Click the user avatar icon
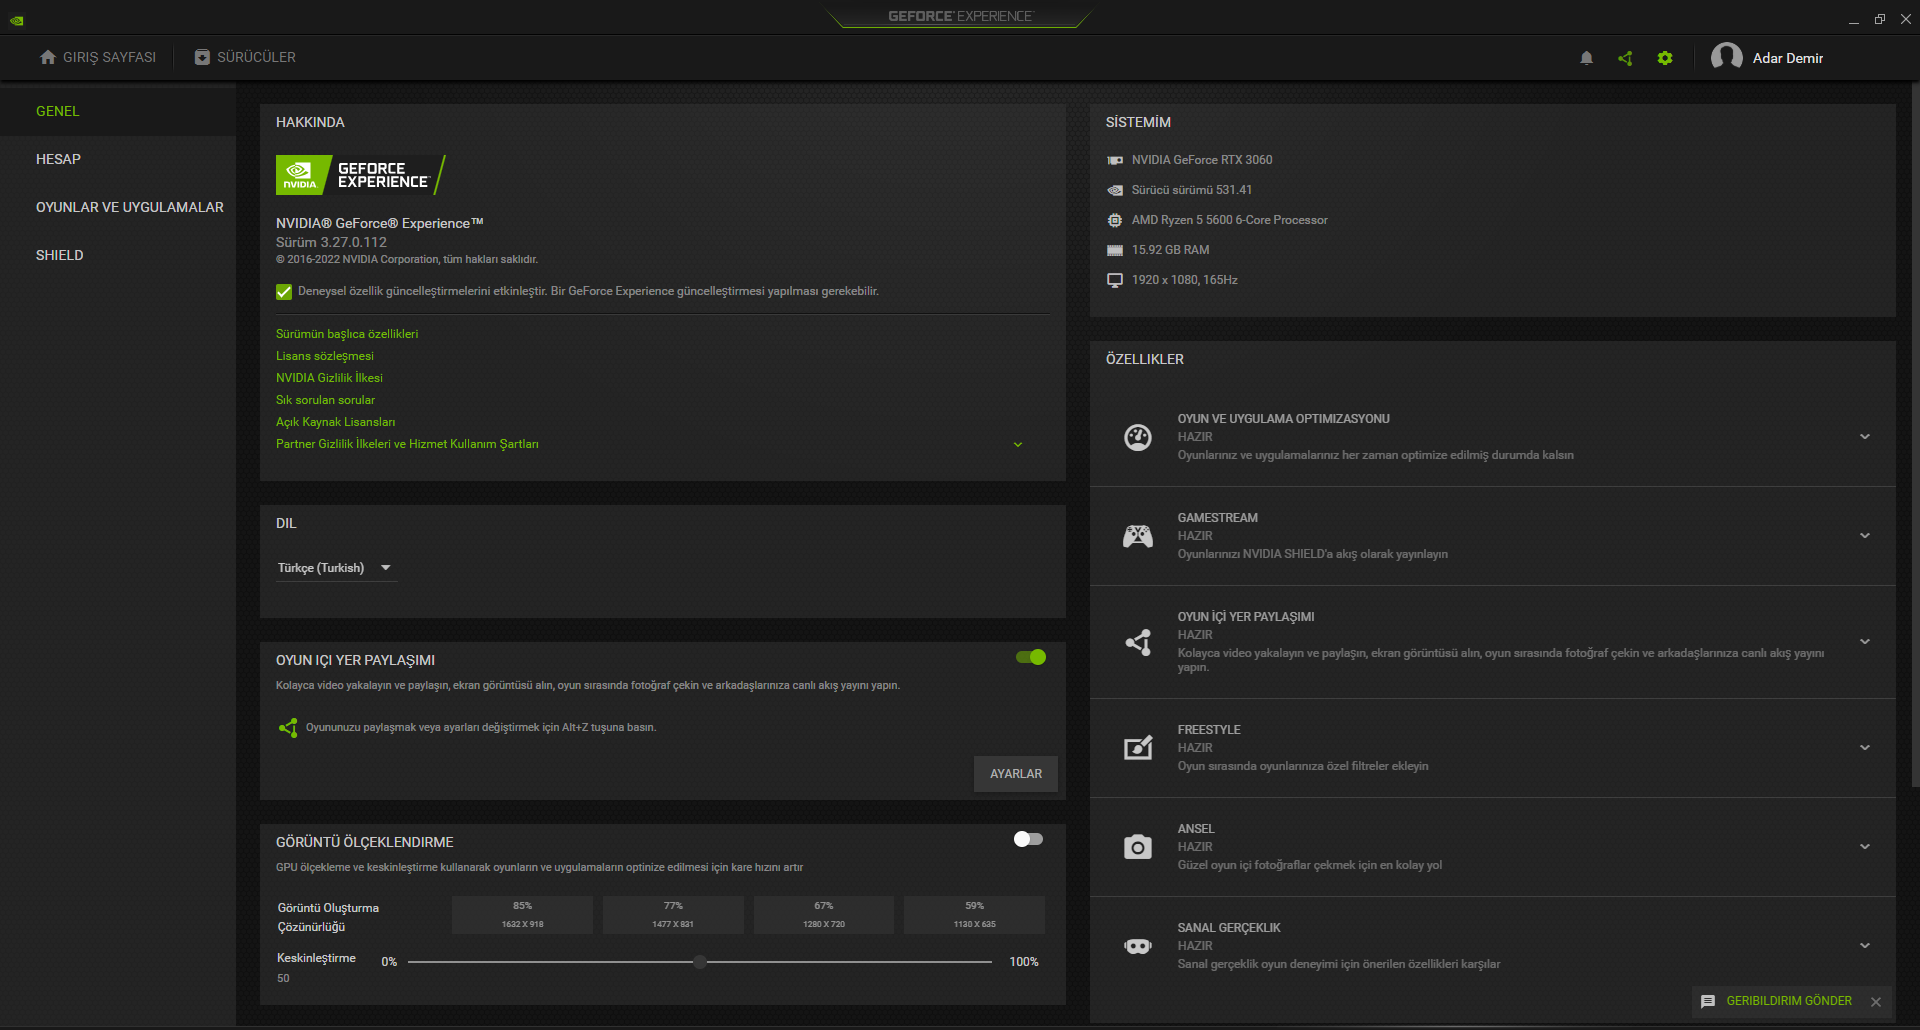 (1727, 58)
